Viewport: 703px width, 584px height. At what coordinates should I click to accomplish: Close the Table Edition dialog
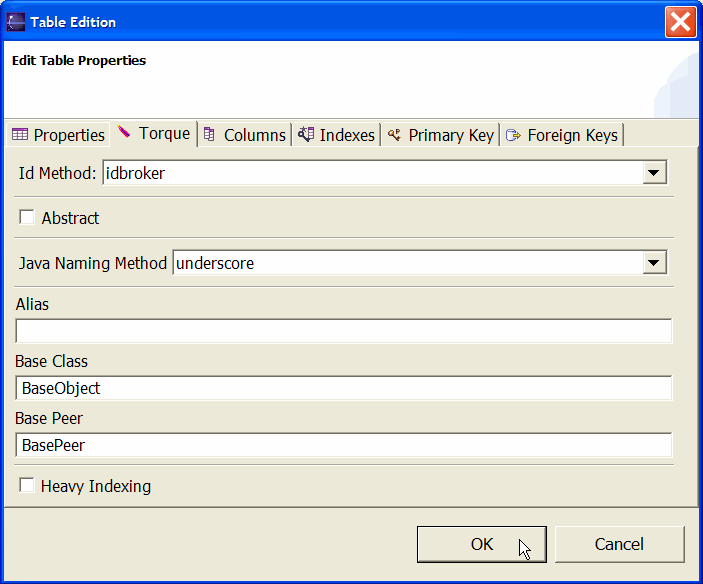pos(681,22)
